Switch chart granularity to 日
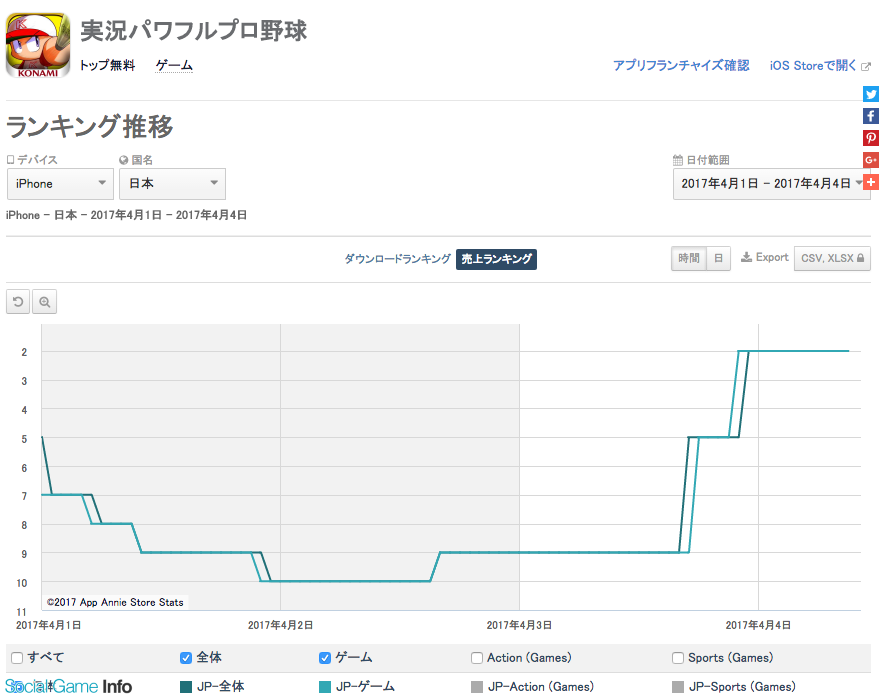The width and height of the screenshot is (886, 699). pos(718,258)
